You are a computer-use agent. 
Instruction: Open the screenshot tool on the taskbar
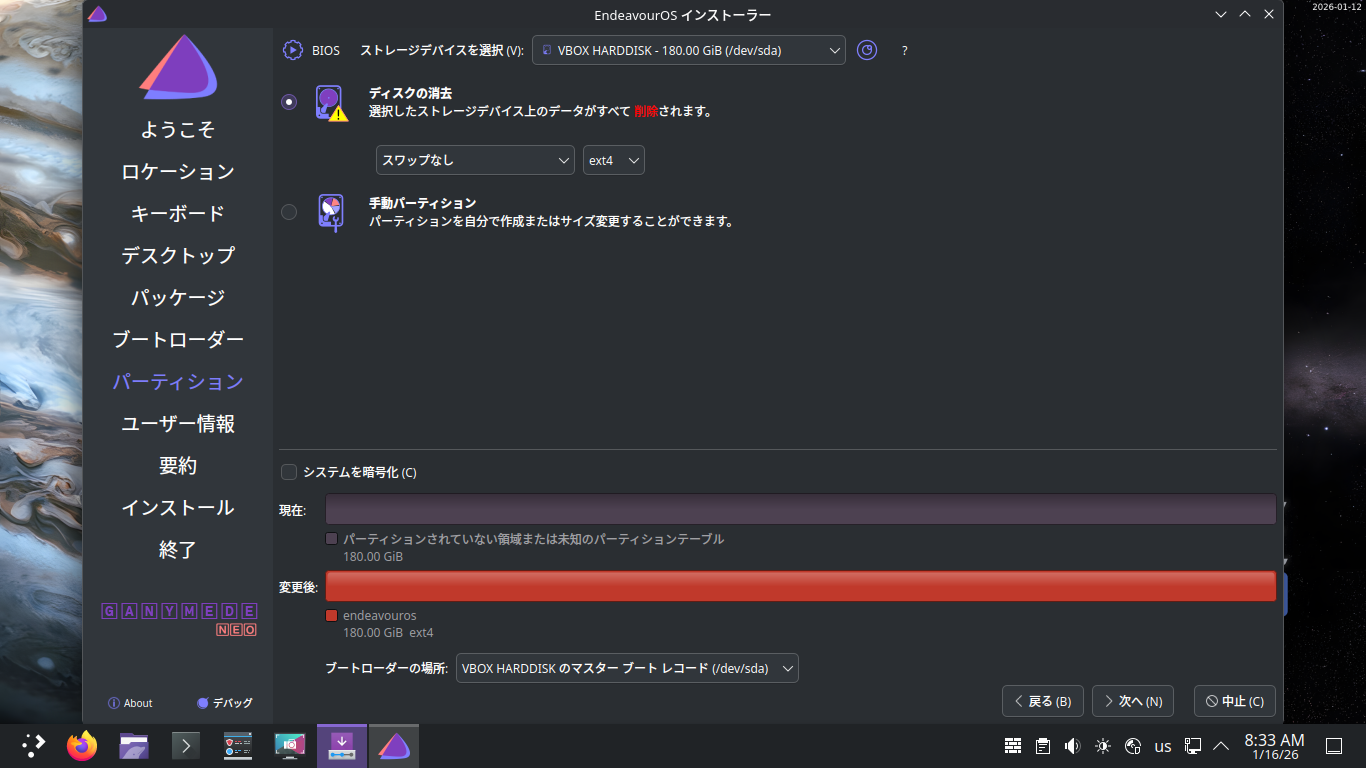tap(290, 745)
